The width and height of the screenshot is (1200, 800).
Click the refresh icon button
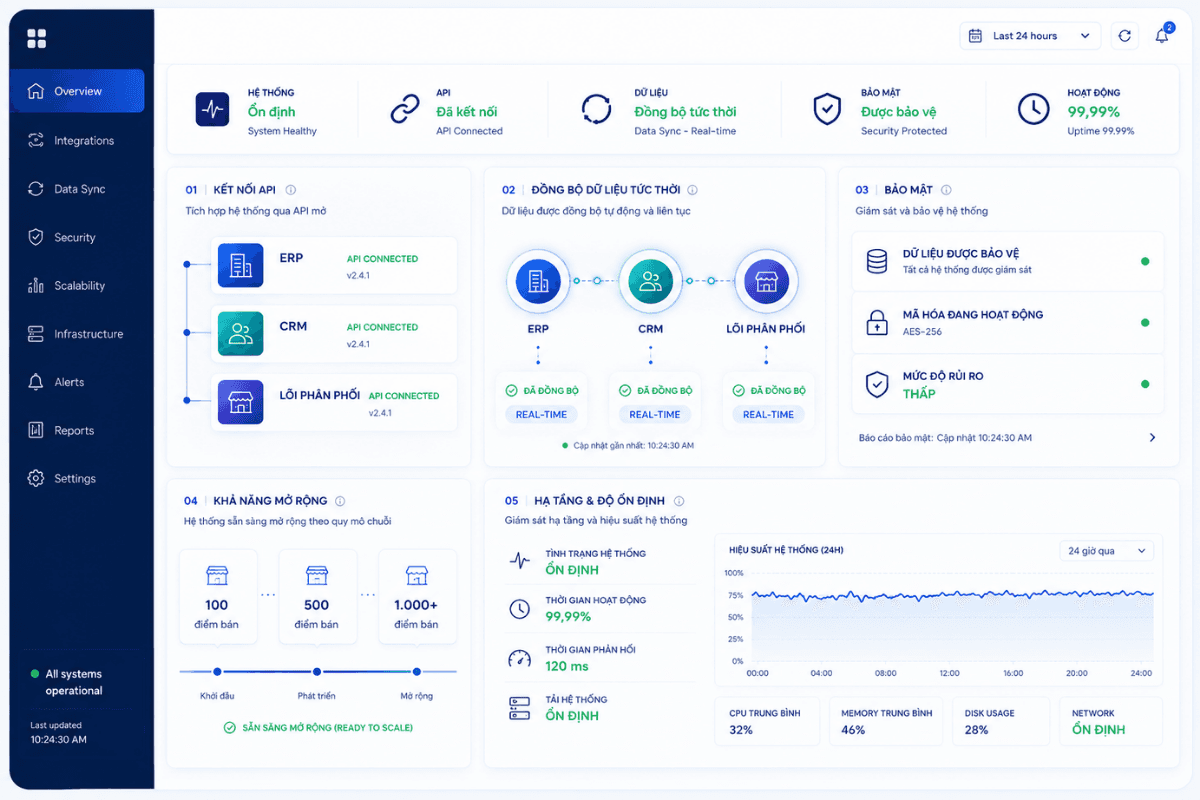coord(1125,36)
